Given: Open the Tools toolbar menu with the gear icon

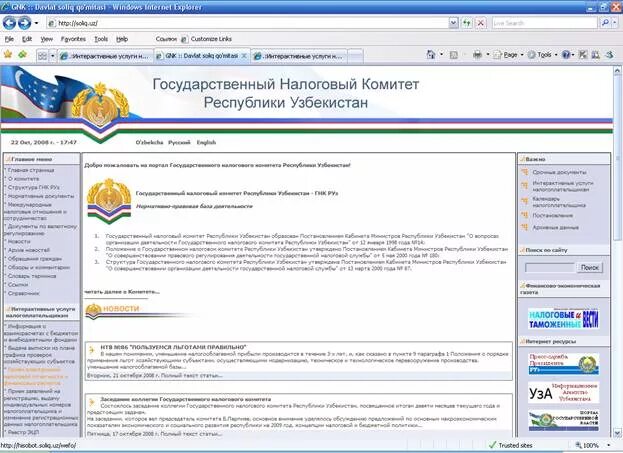Looking at the screenshot, I should pyautogui.click(x=542, y=55).
